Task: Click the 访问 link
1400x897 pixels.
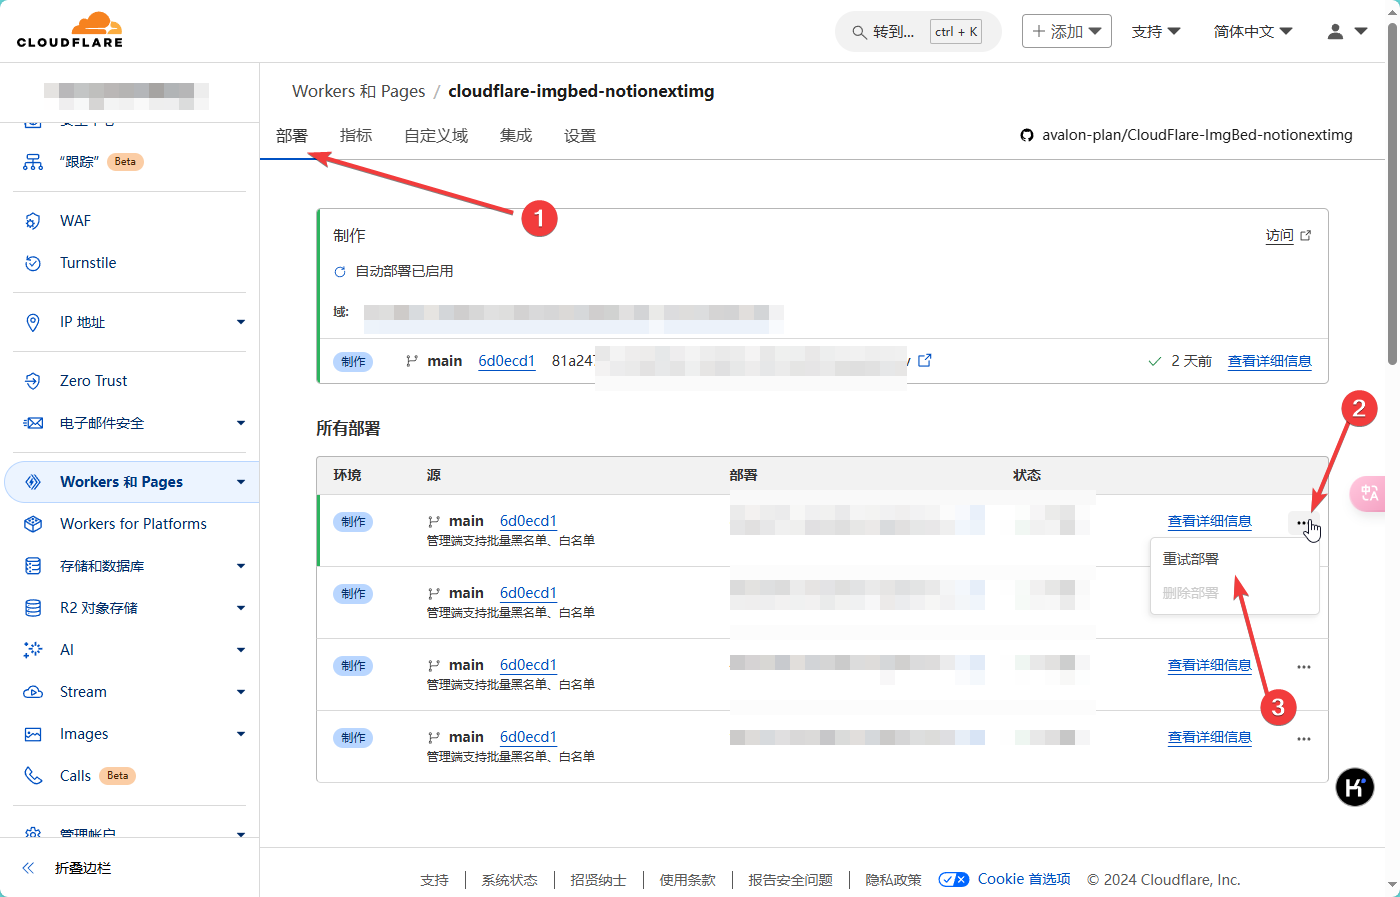Action: pyautogui.click(x=1279, y=236)
